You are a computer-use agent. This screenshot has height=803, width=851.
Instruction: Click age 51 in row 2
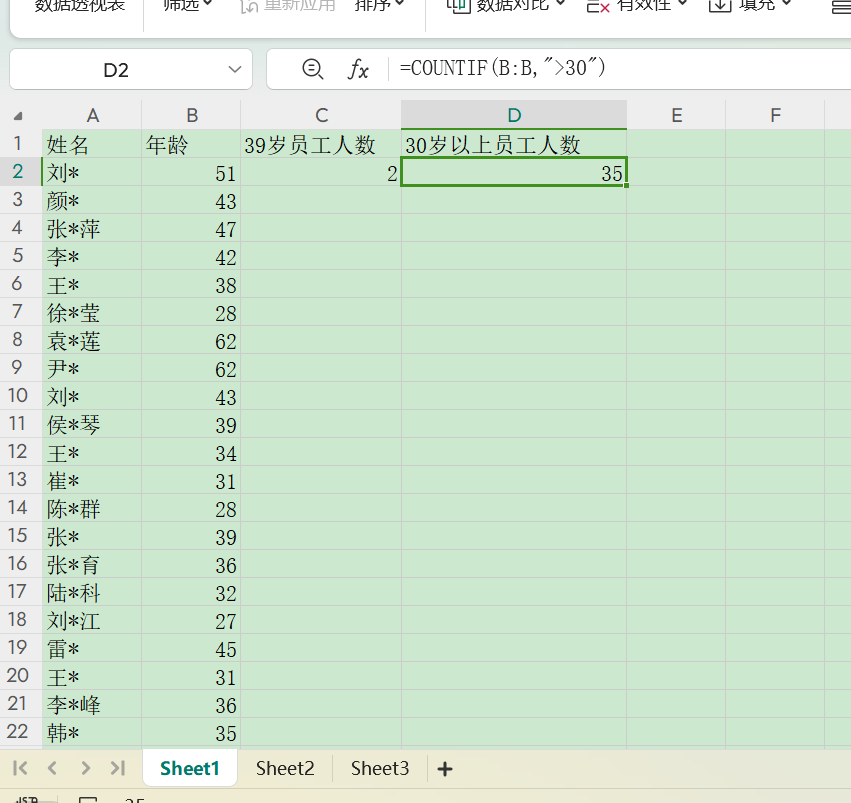point(226,174)
